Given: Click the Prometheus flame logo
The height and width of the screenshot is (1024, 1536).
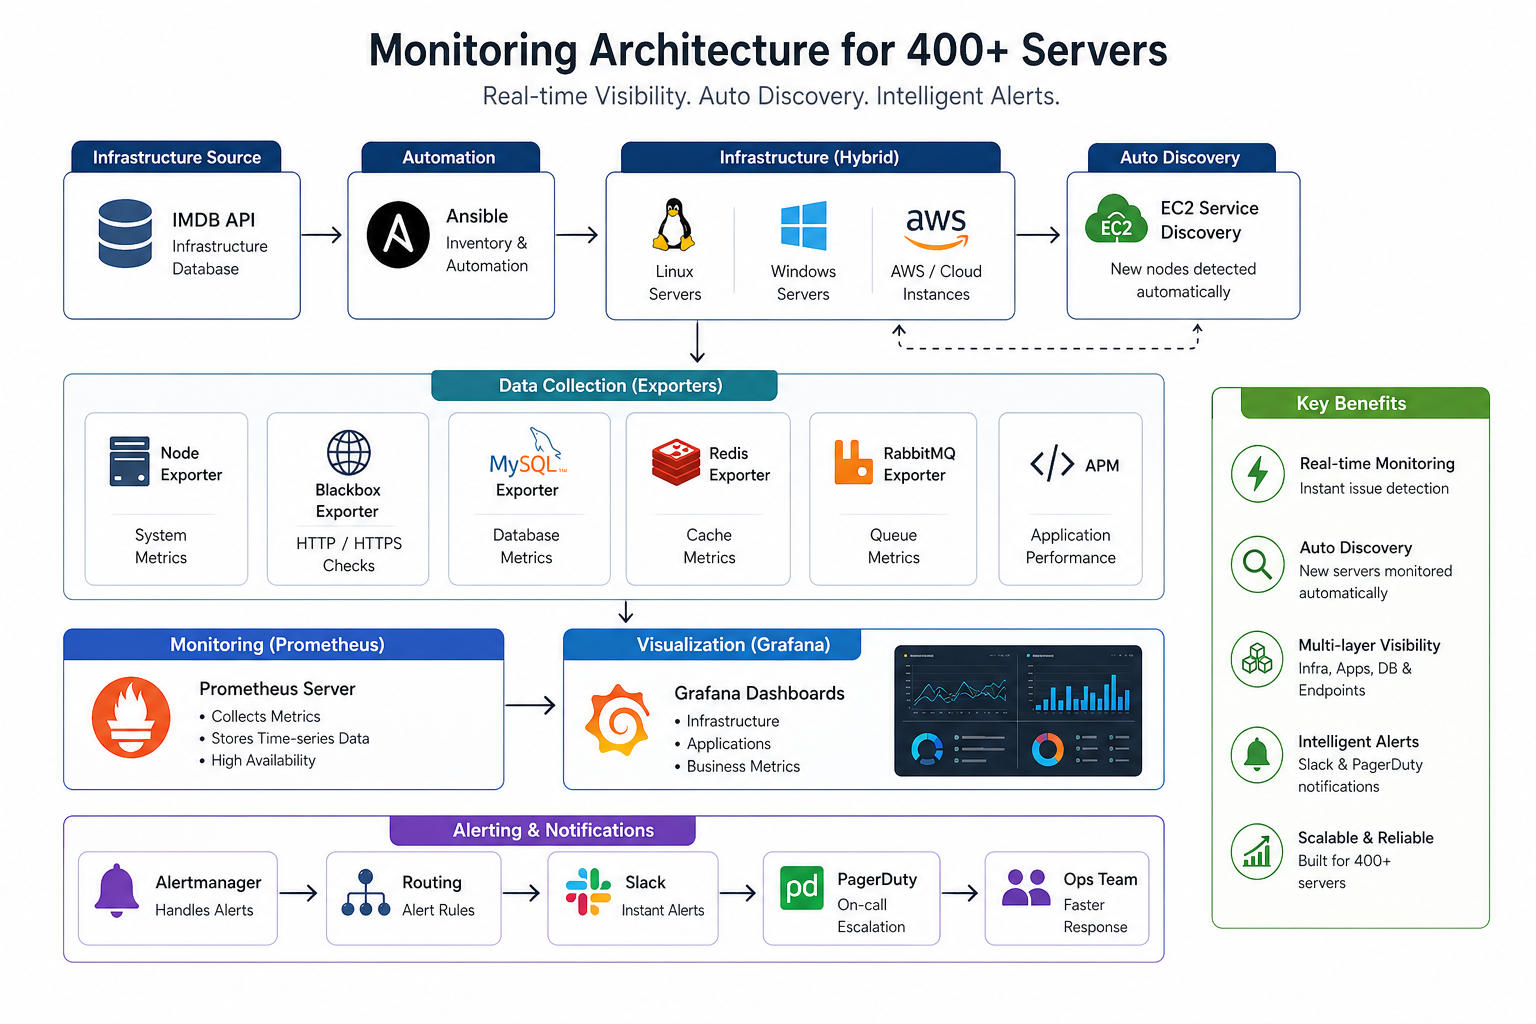Looking at the screenshot, I should [131, 717].
